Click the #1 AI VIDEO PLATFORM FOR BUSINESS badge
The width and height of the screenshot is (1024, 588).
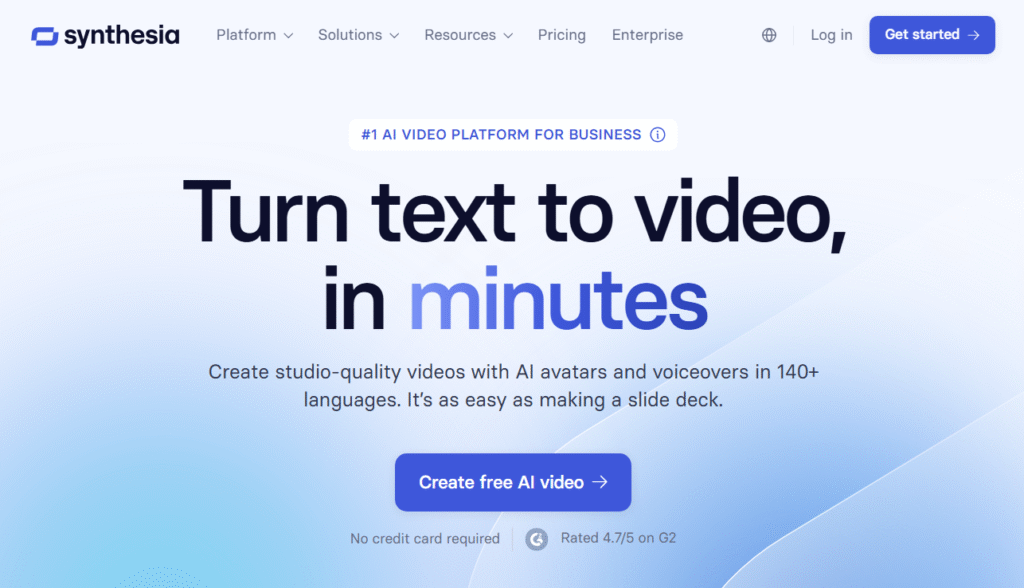(513, 135)
